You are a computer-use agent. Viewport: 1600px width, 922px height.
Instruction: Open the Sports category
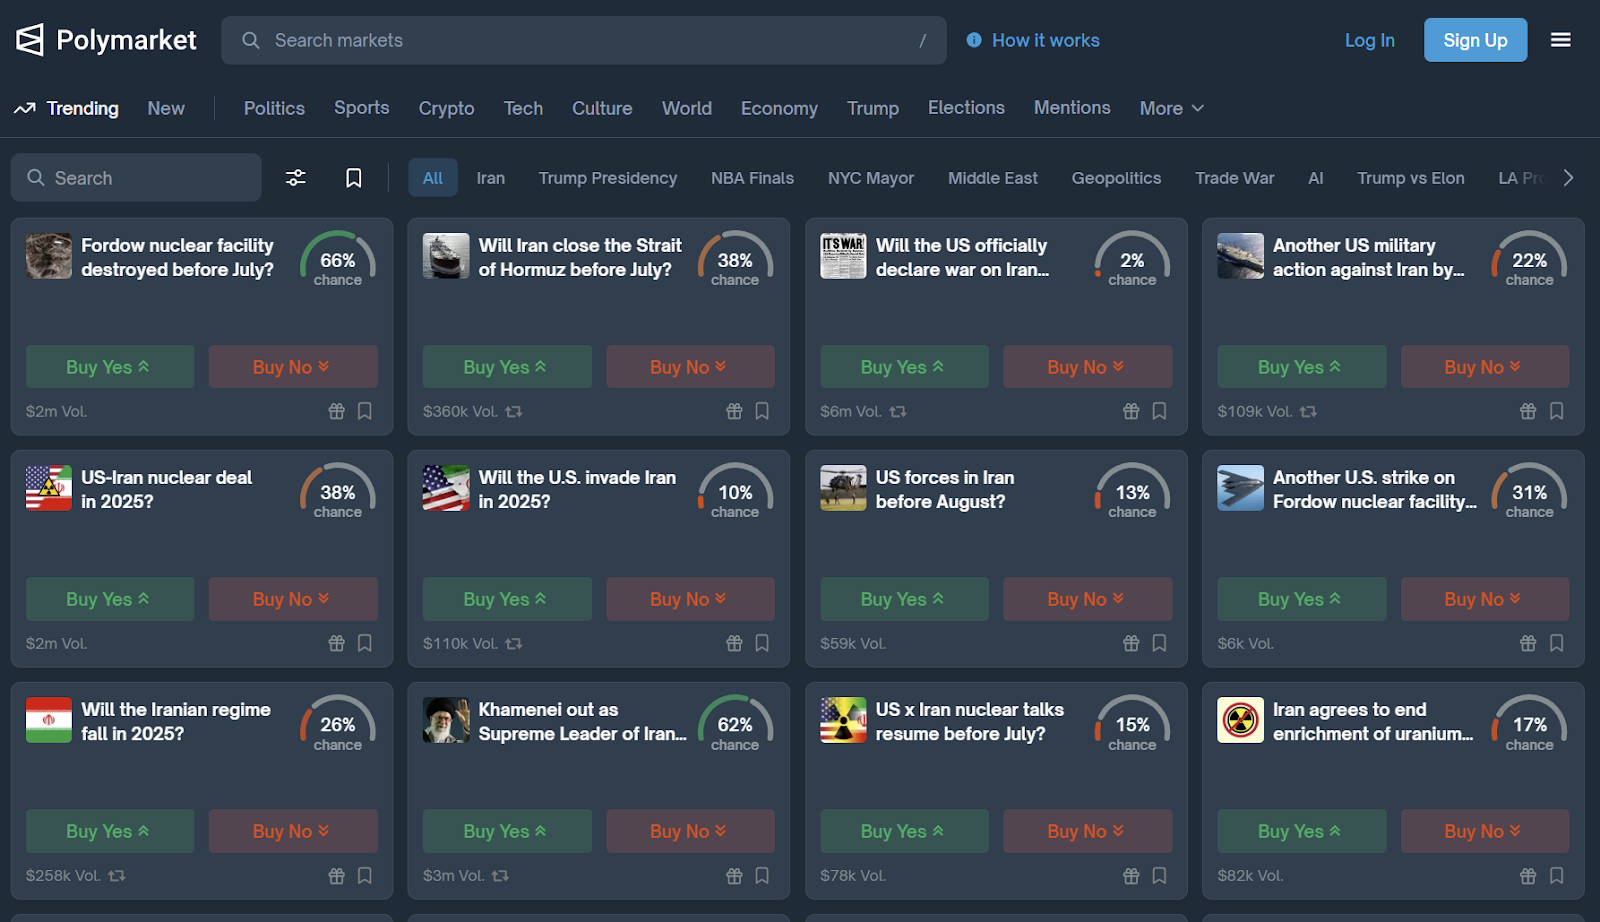point(362,108)
